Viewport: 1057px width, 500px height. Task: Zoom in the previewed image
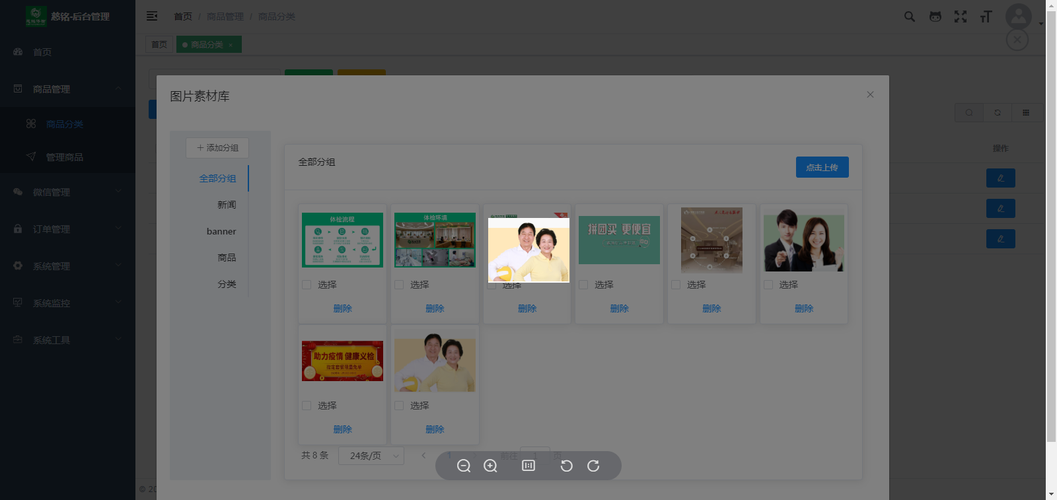click(491, 466)
